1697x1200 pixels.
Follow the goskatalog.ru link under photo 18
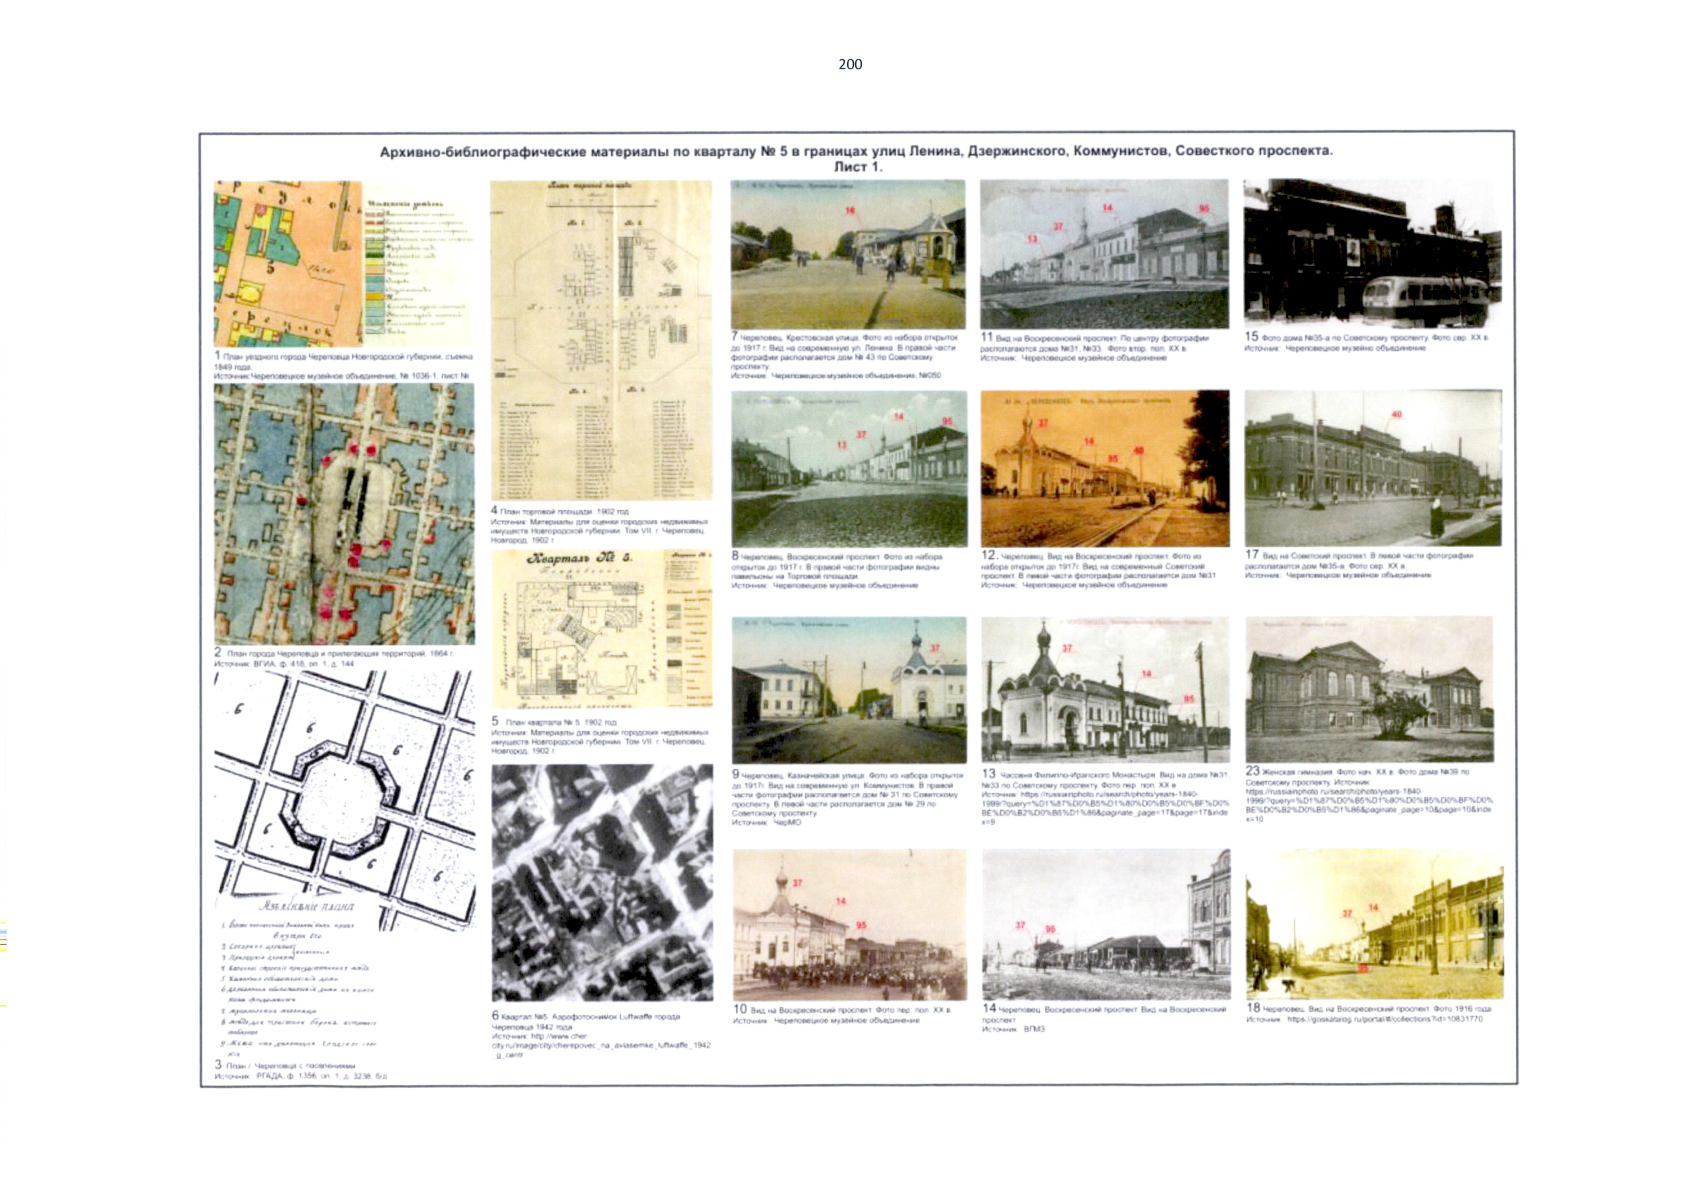(1385, 1019)
